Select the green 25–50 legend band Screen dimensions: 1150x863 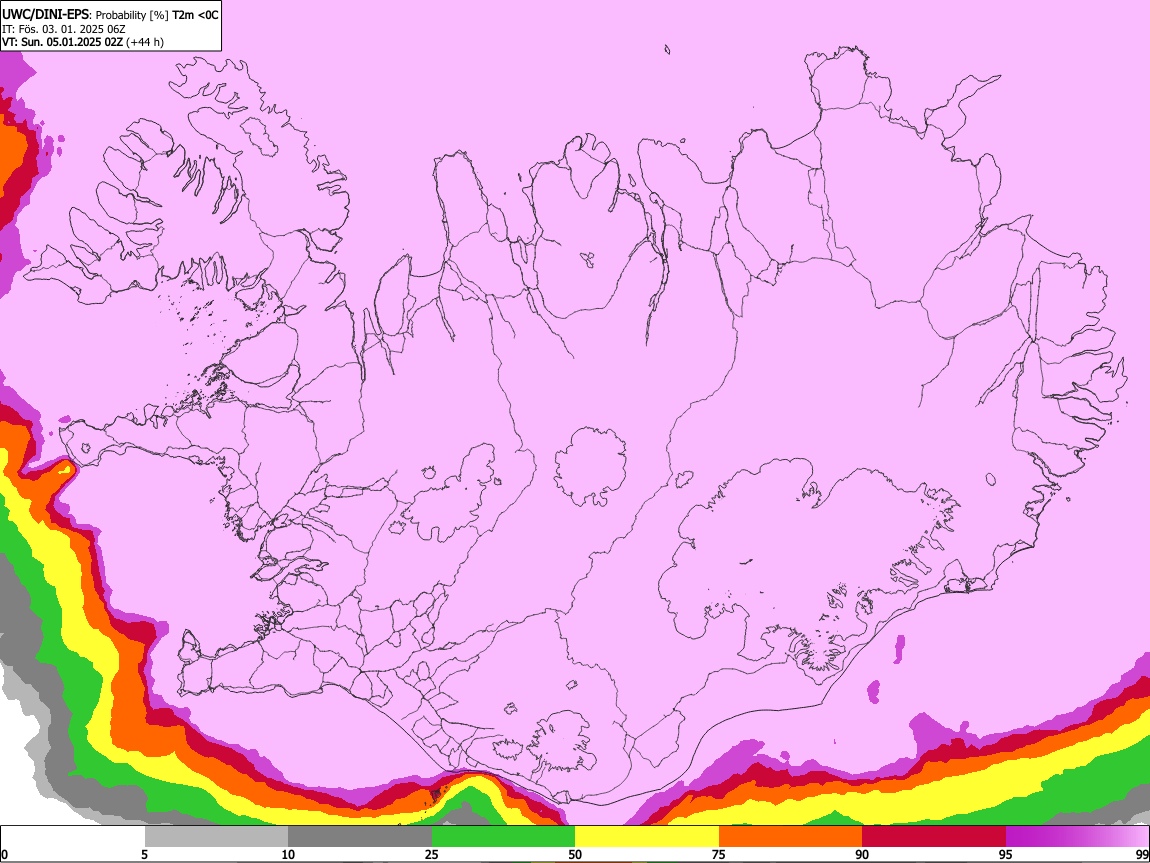(x=503, y=837)
